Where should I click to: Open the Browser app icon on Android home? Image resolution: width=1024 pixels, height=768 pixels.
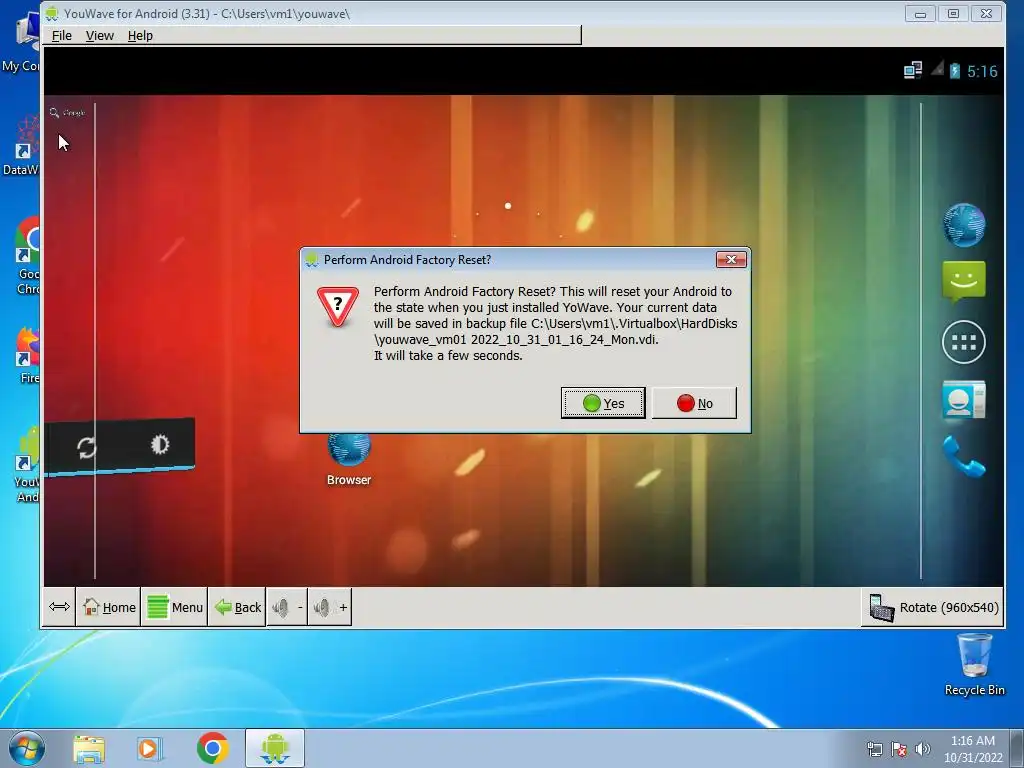coord(349,459)
